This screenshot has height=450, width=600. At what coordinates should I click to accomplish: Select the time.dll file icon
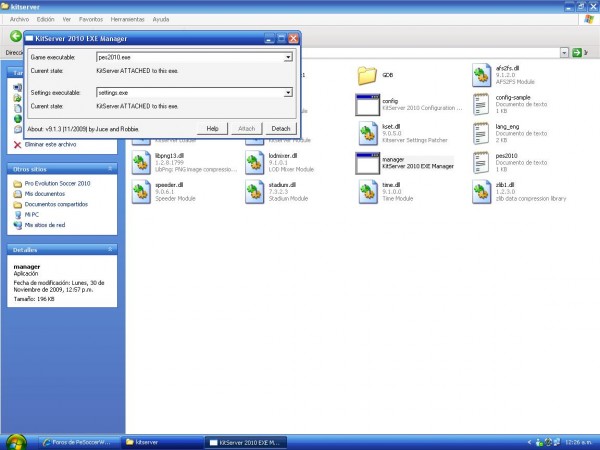coord(368,192)
